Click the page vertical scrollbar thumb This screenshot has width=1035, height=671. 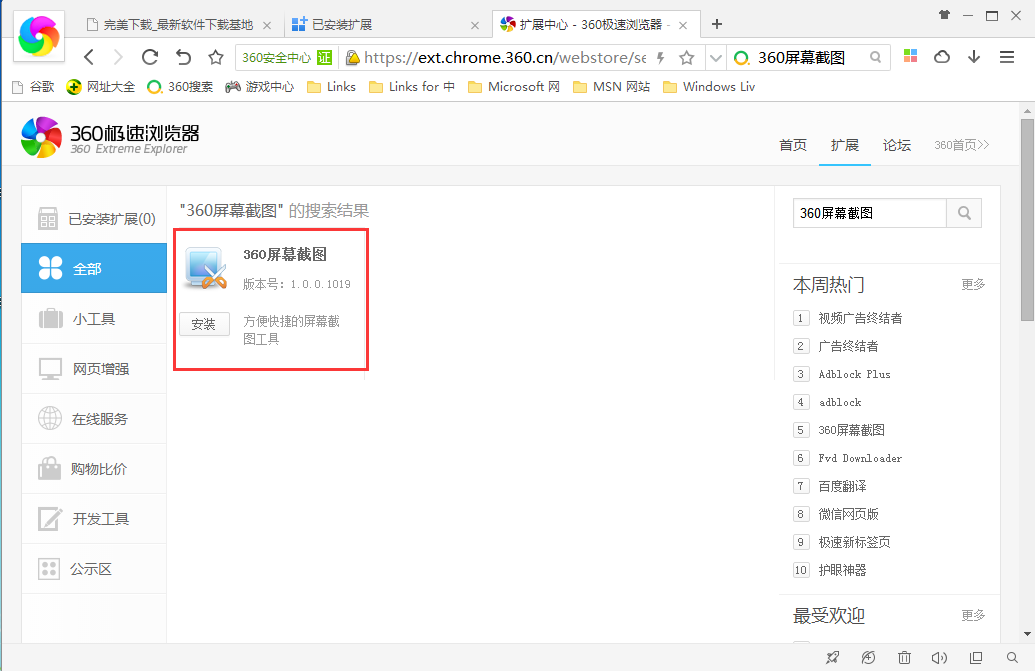coord(1027,220)
